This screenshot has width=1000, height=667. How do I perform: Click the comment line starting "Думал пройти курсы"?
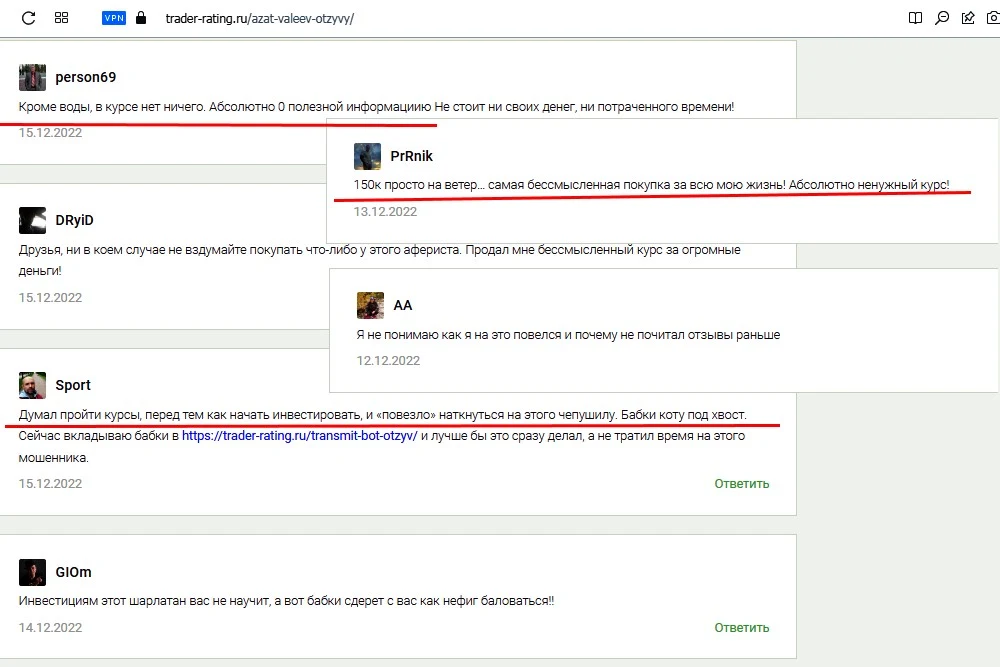383,415
